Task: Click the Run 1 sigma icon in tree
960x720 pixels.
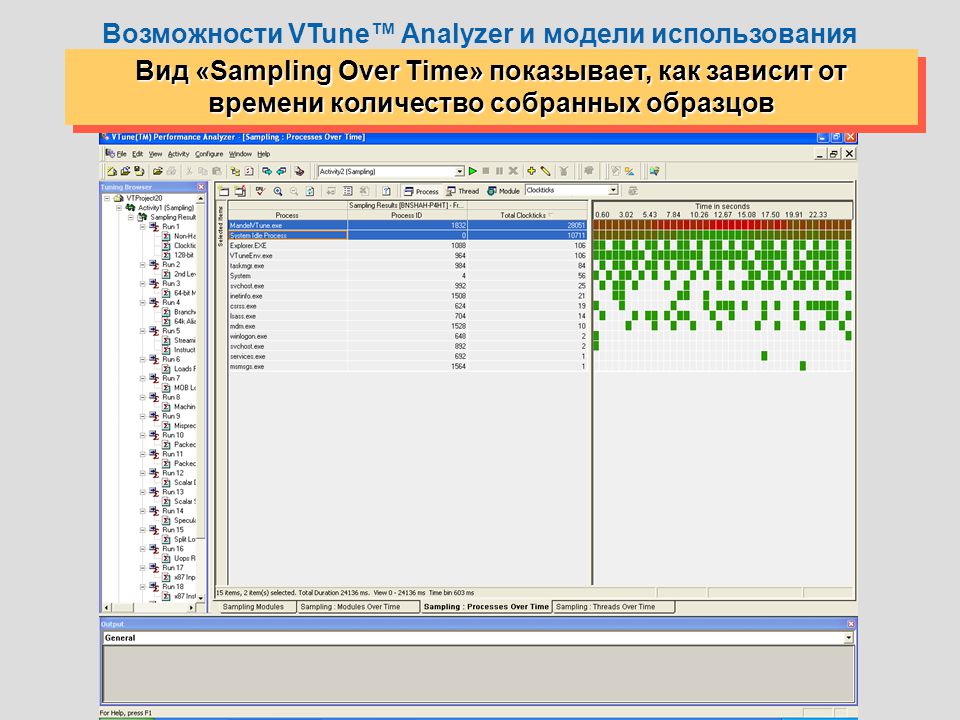Action: pos(154,227)
